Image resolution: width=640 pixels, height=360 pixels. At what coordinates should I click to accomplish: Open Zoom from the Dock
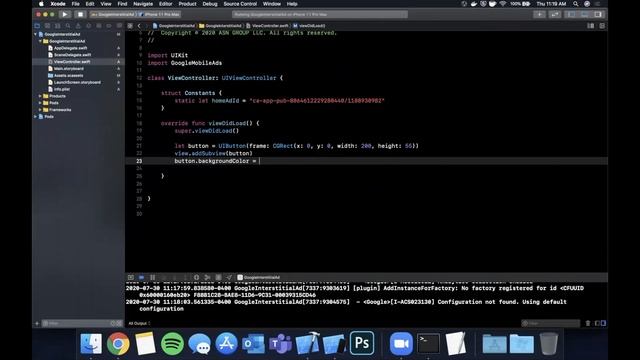[x=401, y=343]
